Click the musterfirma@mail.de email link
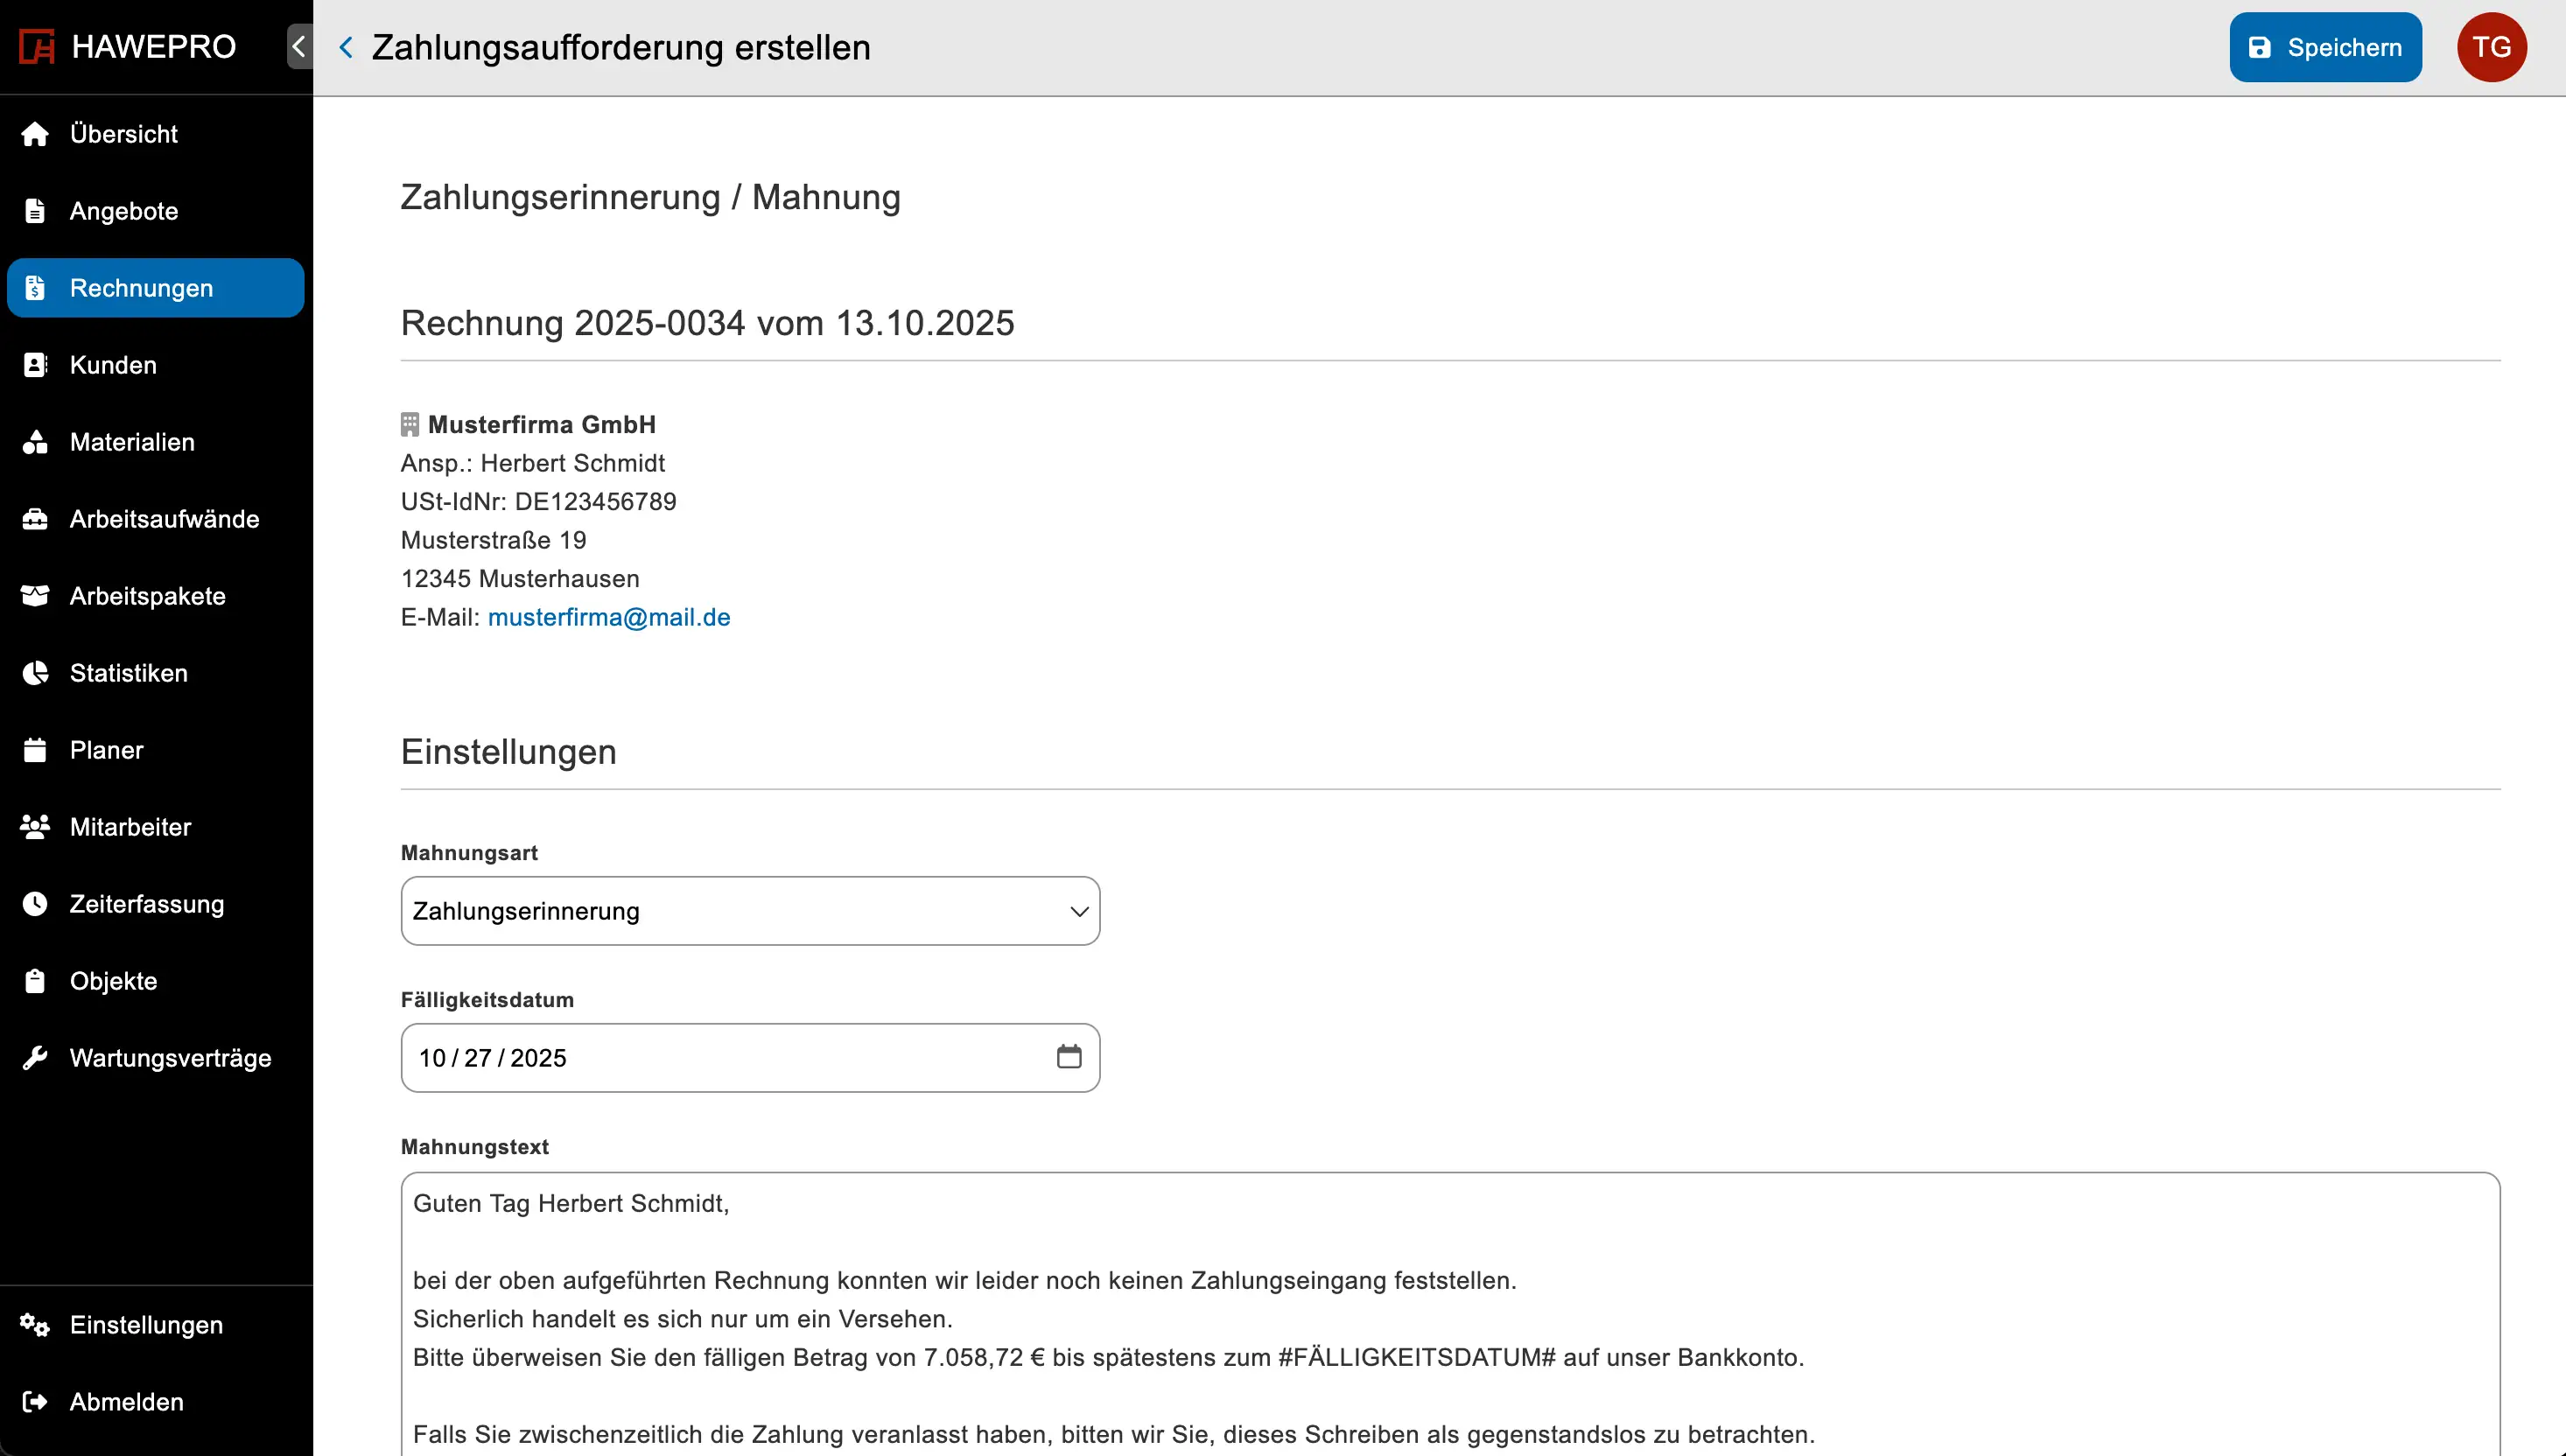This screenshot has width=2566, height=1456. click(608, 617)
